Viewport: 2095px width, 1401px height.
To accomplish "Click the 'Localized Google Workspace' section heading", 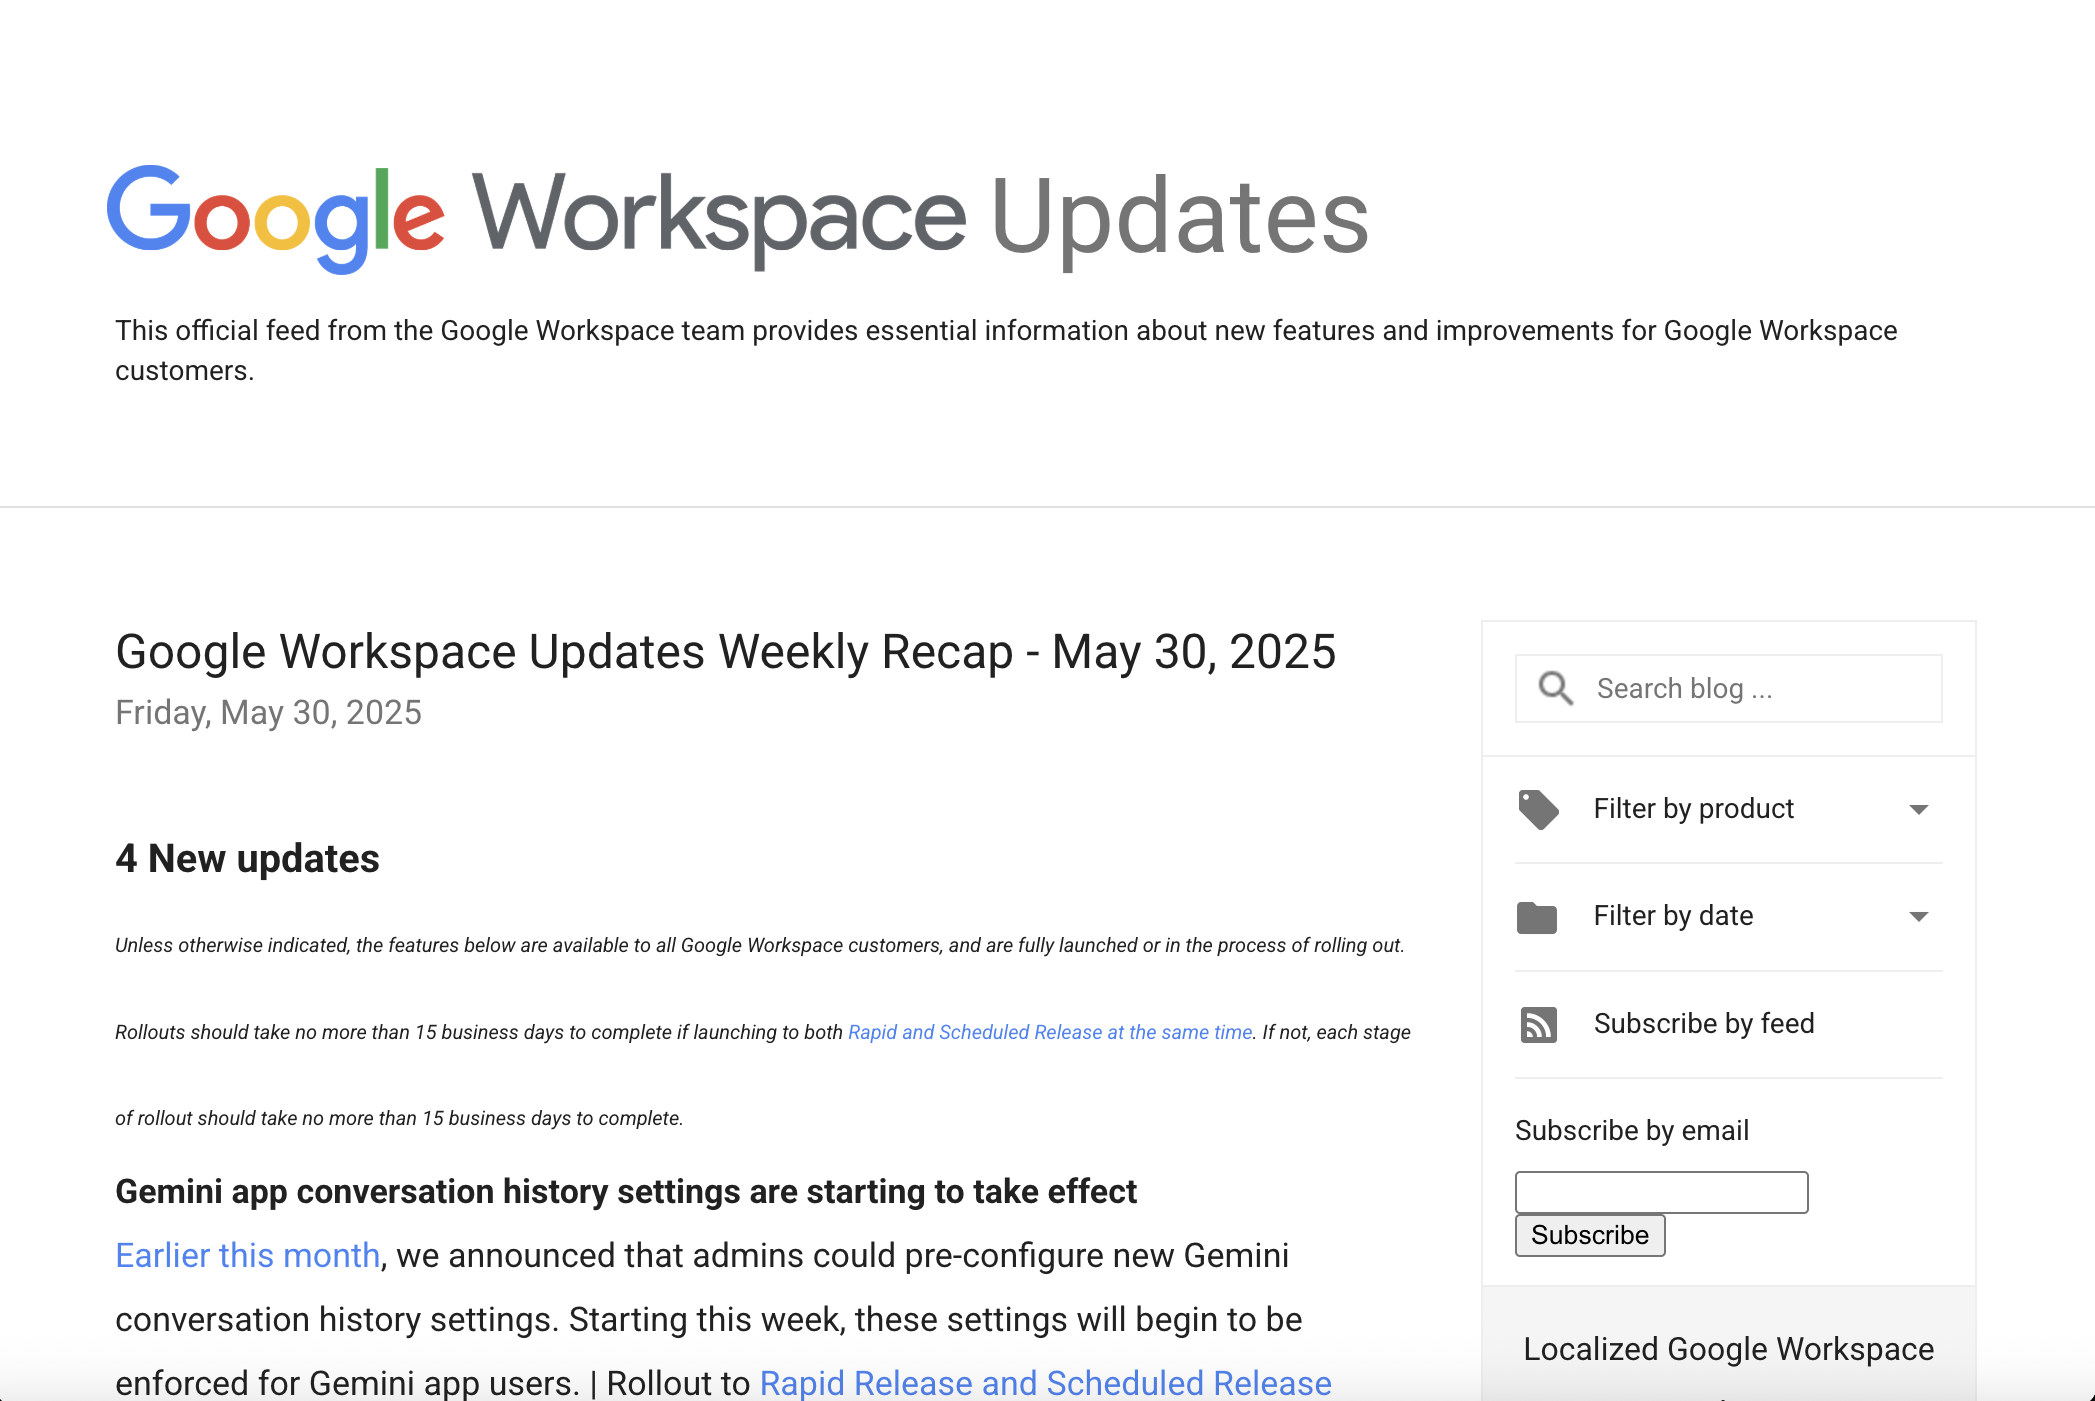I will coord(1727,1349).
